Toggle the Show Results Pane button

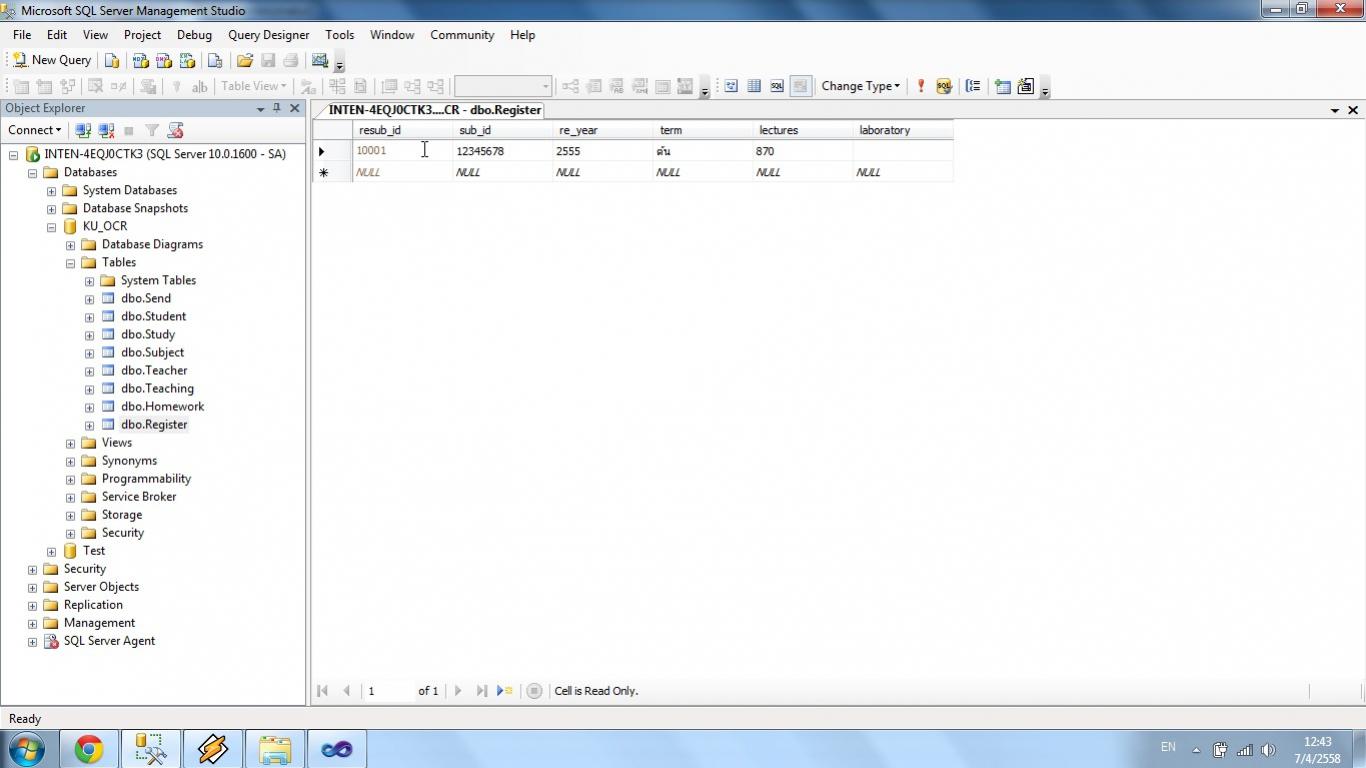tap(800, 86)
